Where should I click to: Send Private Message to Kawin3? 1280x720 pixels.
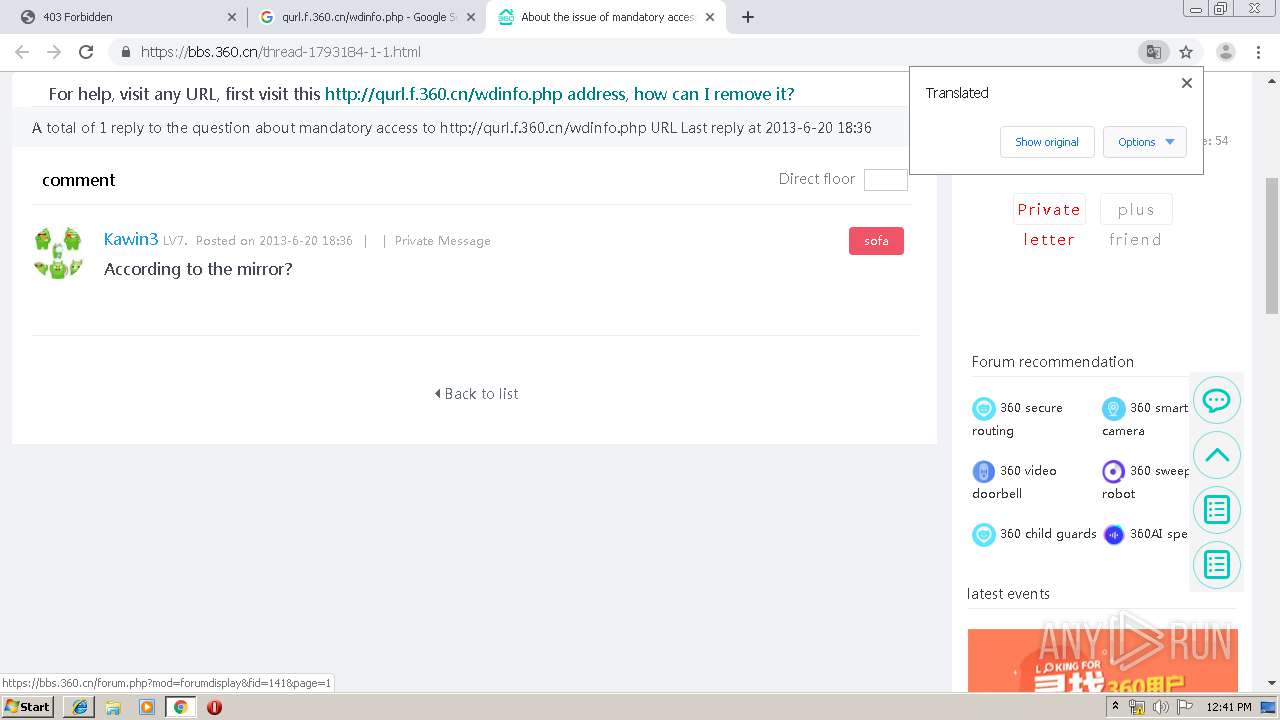click(442, 241)
